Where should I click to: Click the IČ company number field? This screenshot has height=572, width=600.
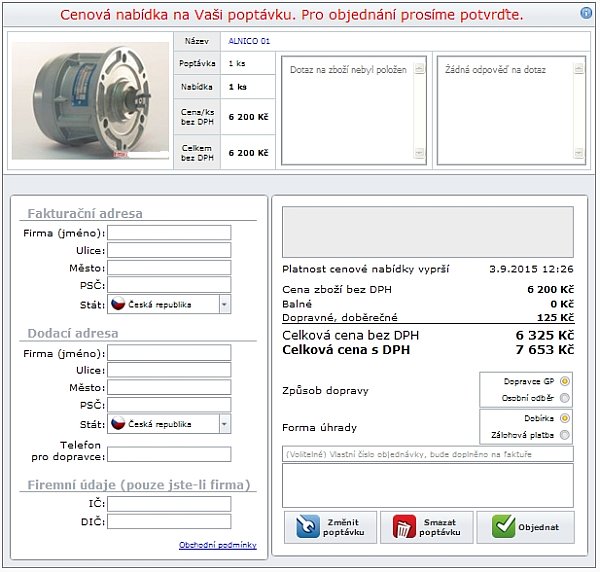[x=169, y=503]
